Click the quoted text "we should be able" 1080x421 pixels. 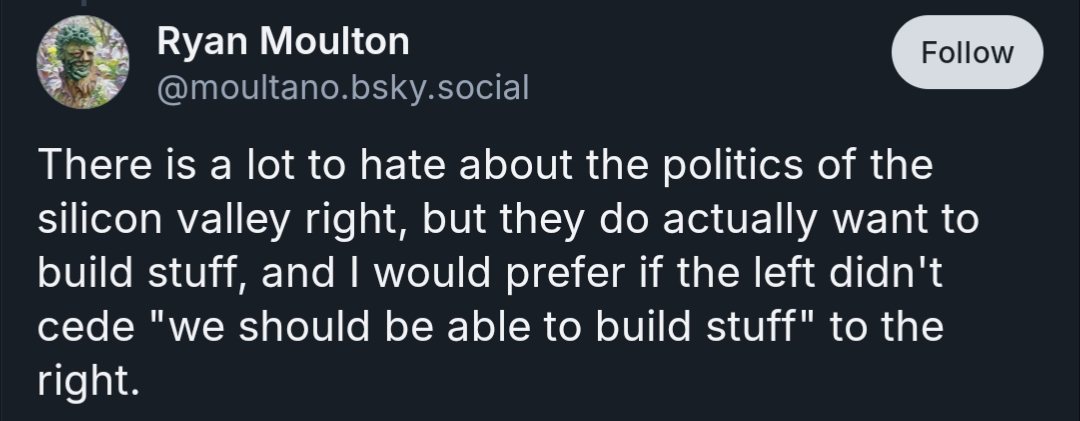pyautogui.click(x=299, y=328)
